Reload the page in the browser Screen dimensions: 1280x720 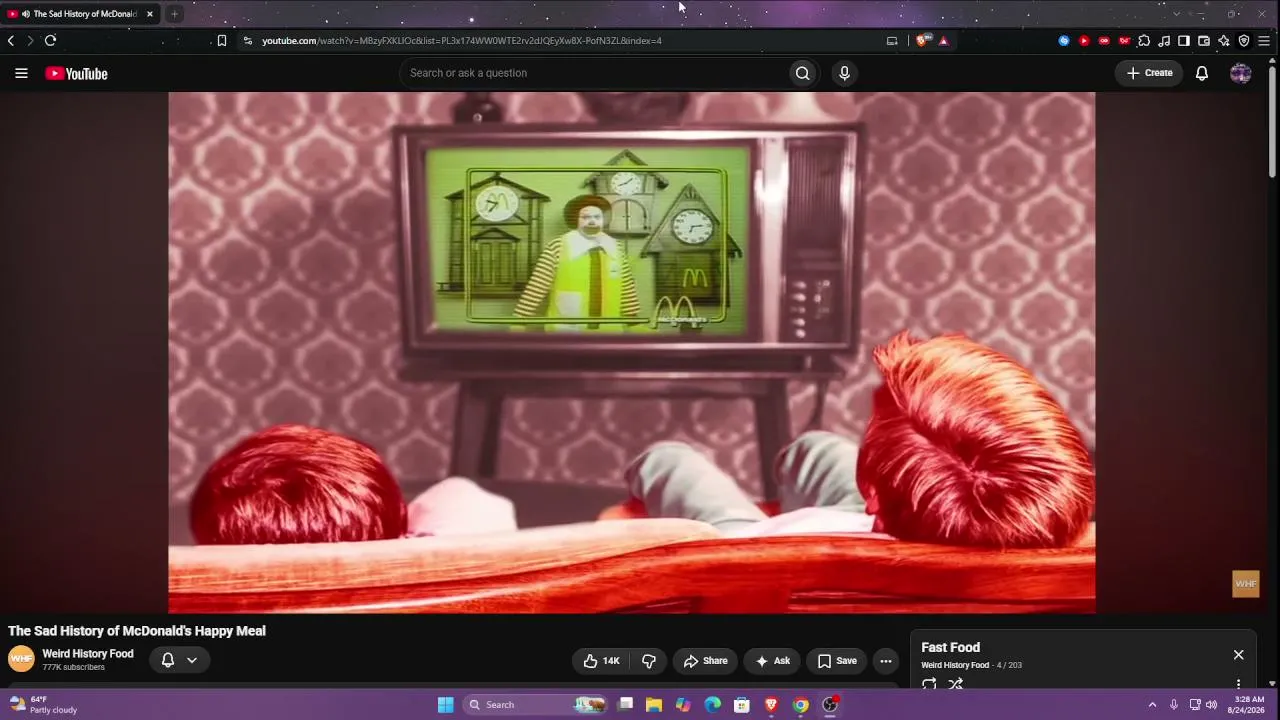pos(50,41)
